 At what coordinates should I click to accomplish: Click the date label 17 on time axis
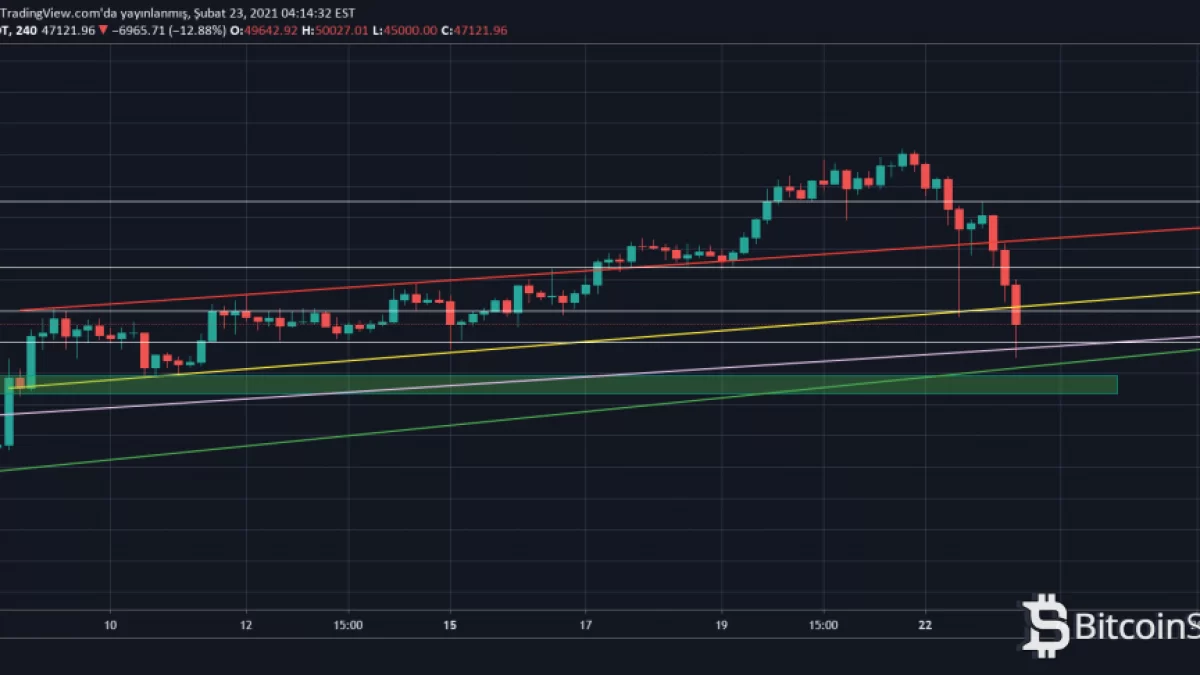(586, 626)
